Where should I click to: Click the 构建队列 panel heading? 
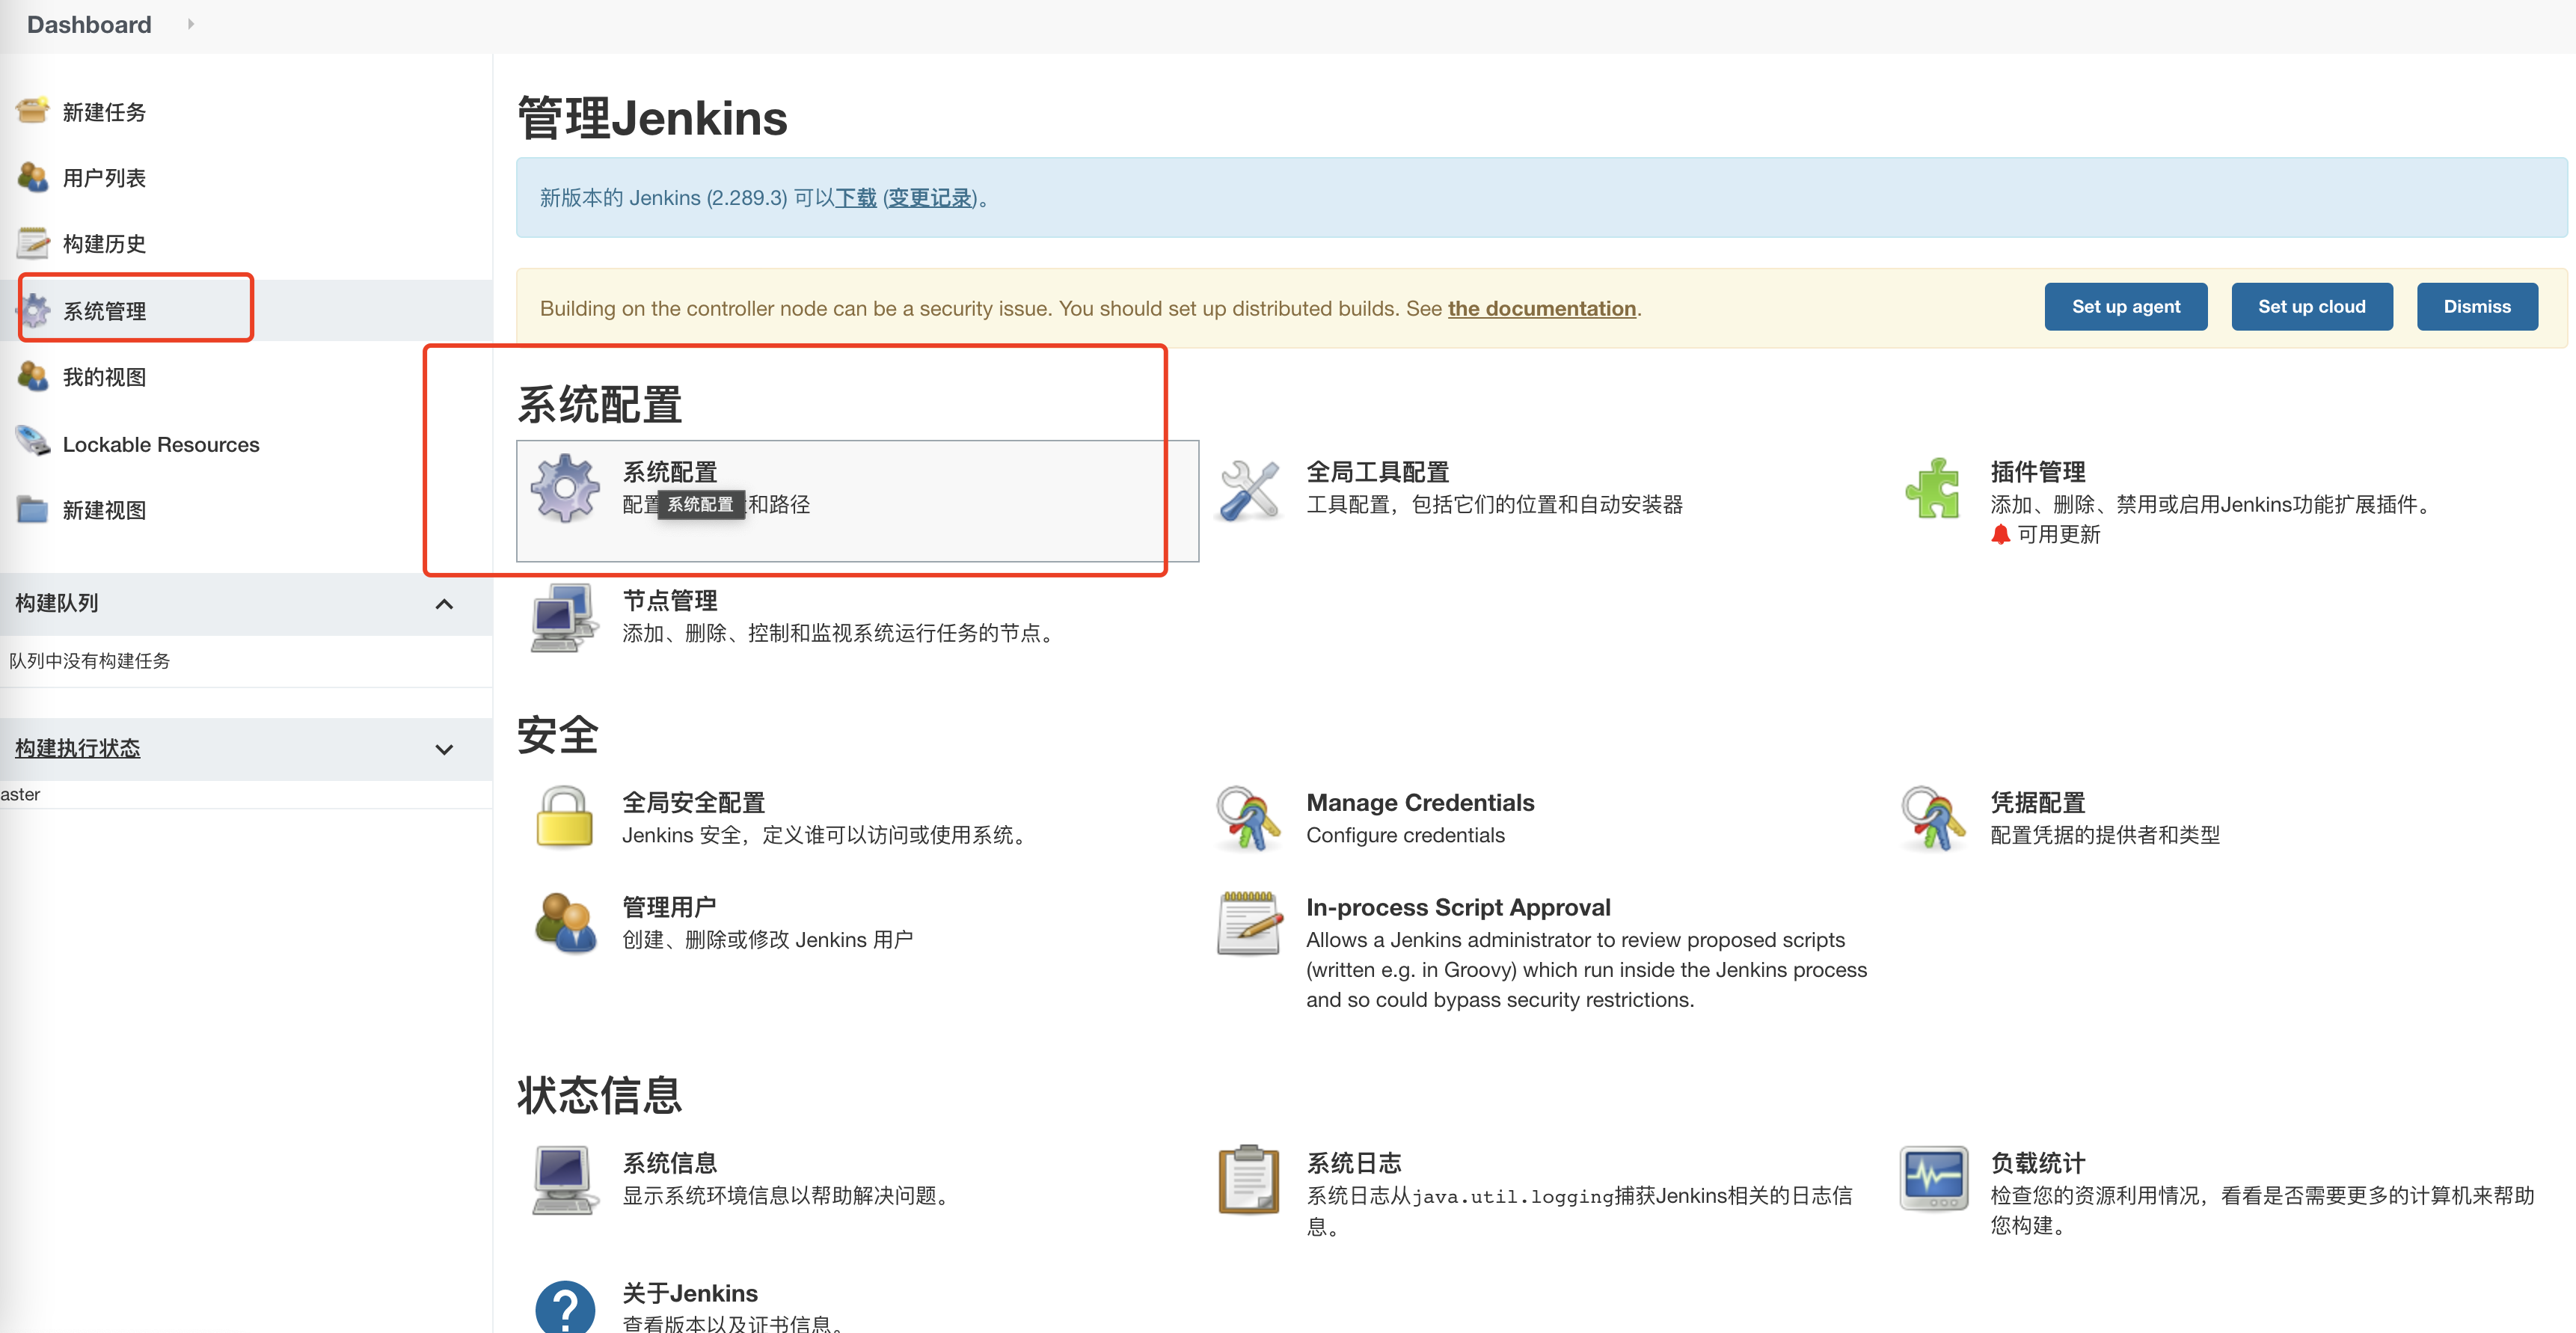[x=56, y=603]
